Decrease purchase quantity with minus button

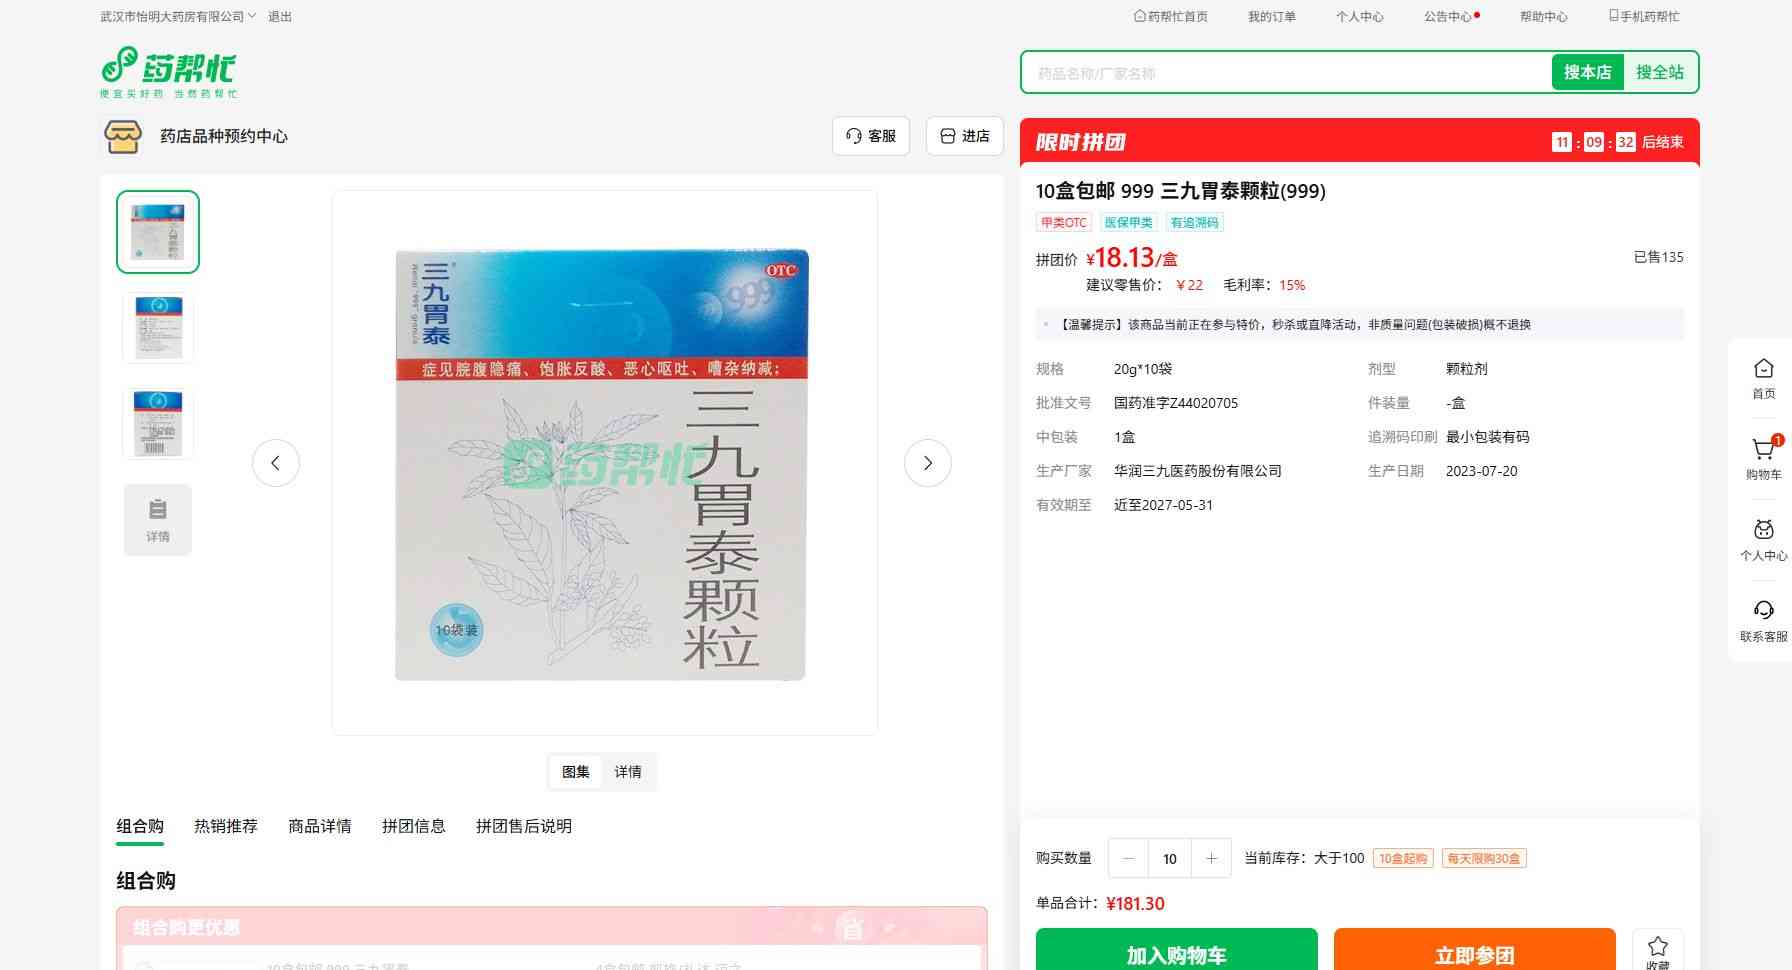(x=1128, y=858)
